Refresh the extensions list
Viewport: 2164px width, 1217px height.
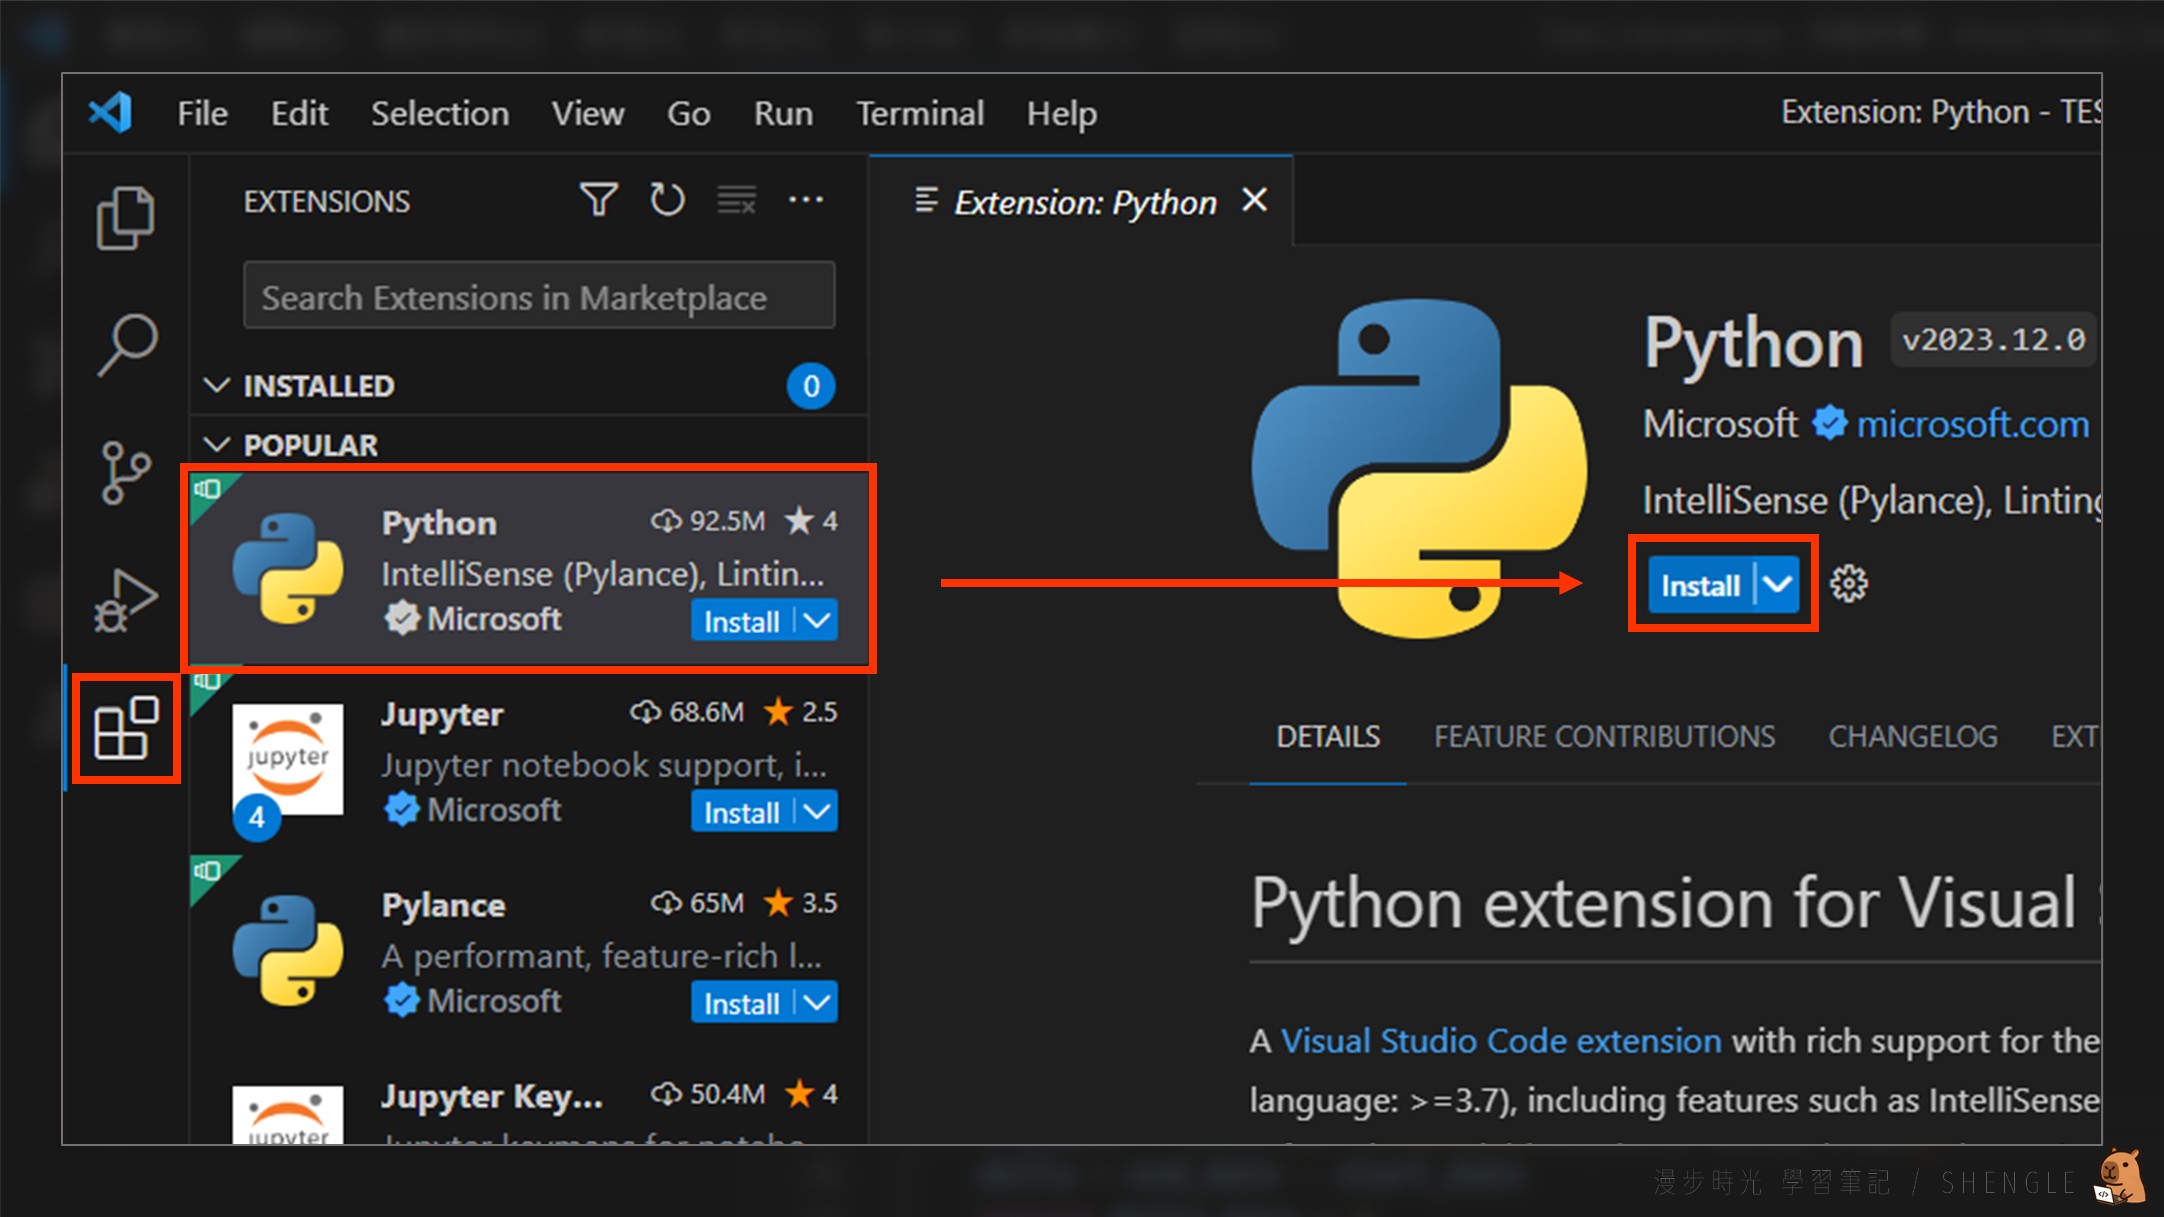pyautogui.click(x=667, y=200)
